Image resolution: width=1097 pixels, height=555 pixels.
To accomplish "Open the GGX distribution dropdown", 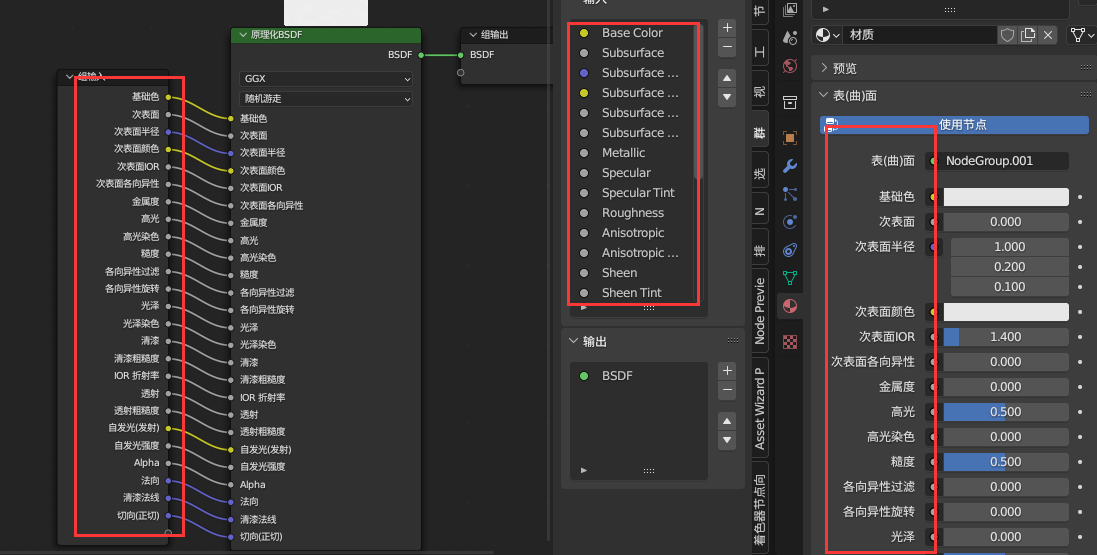I will (325, 79).
